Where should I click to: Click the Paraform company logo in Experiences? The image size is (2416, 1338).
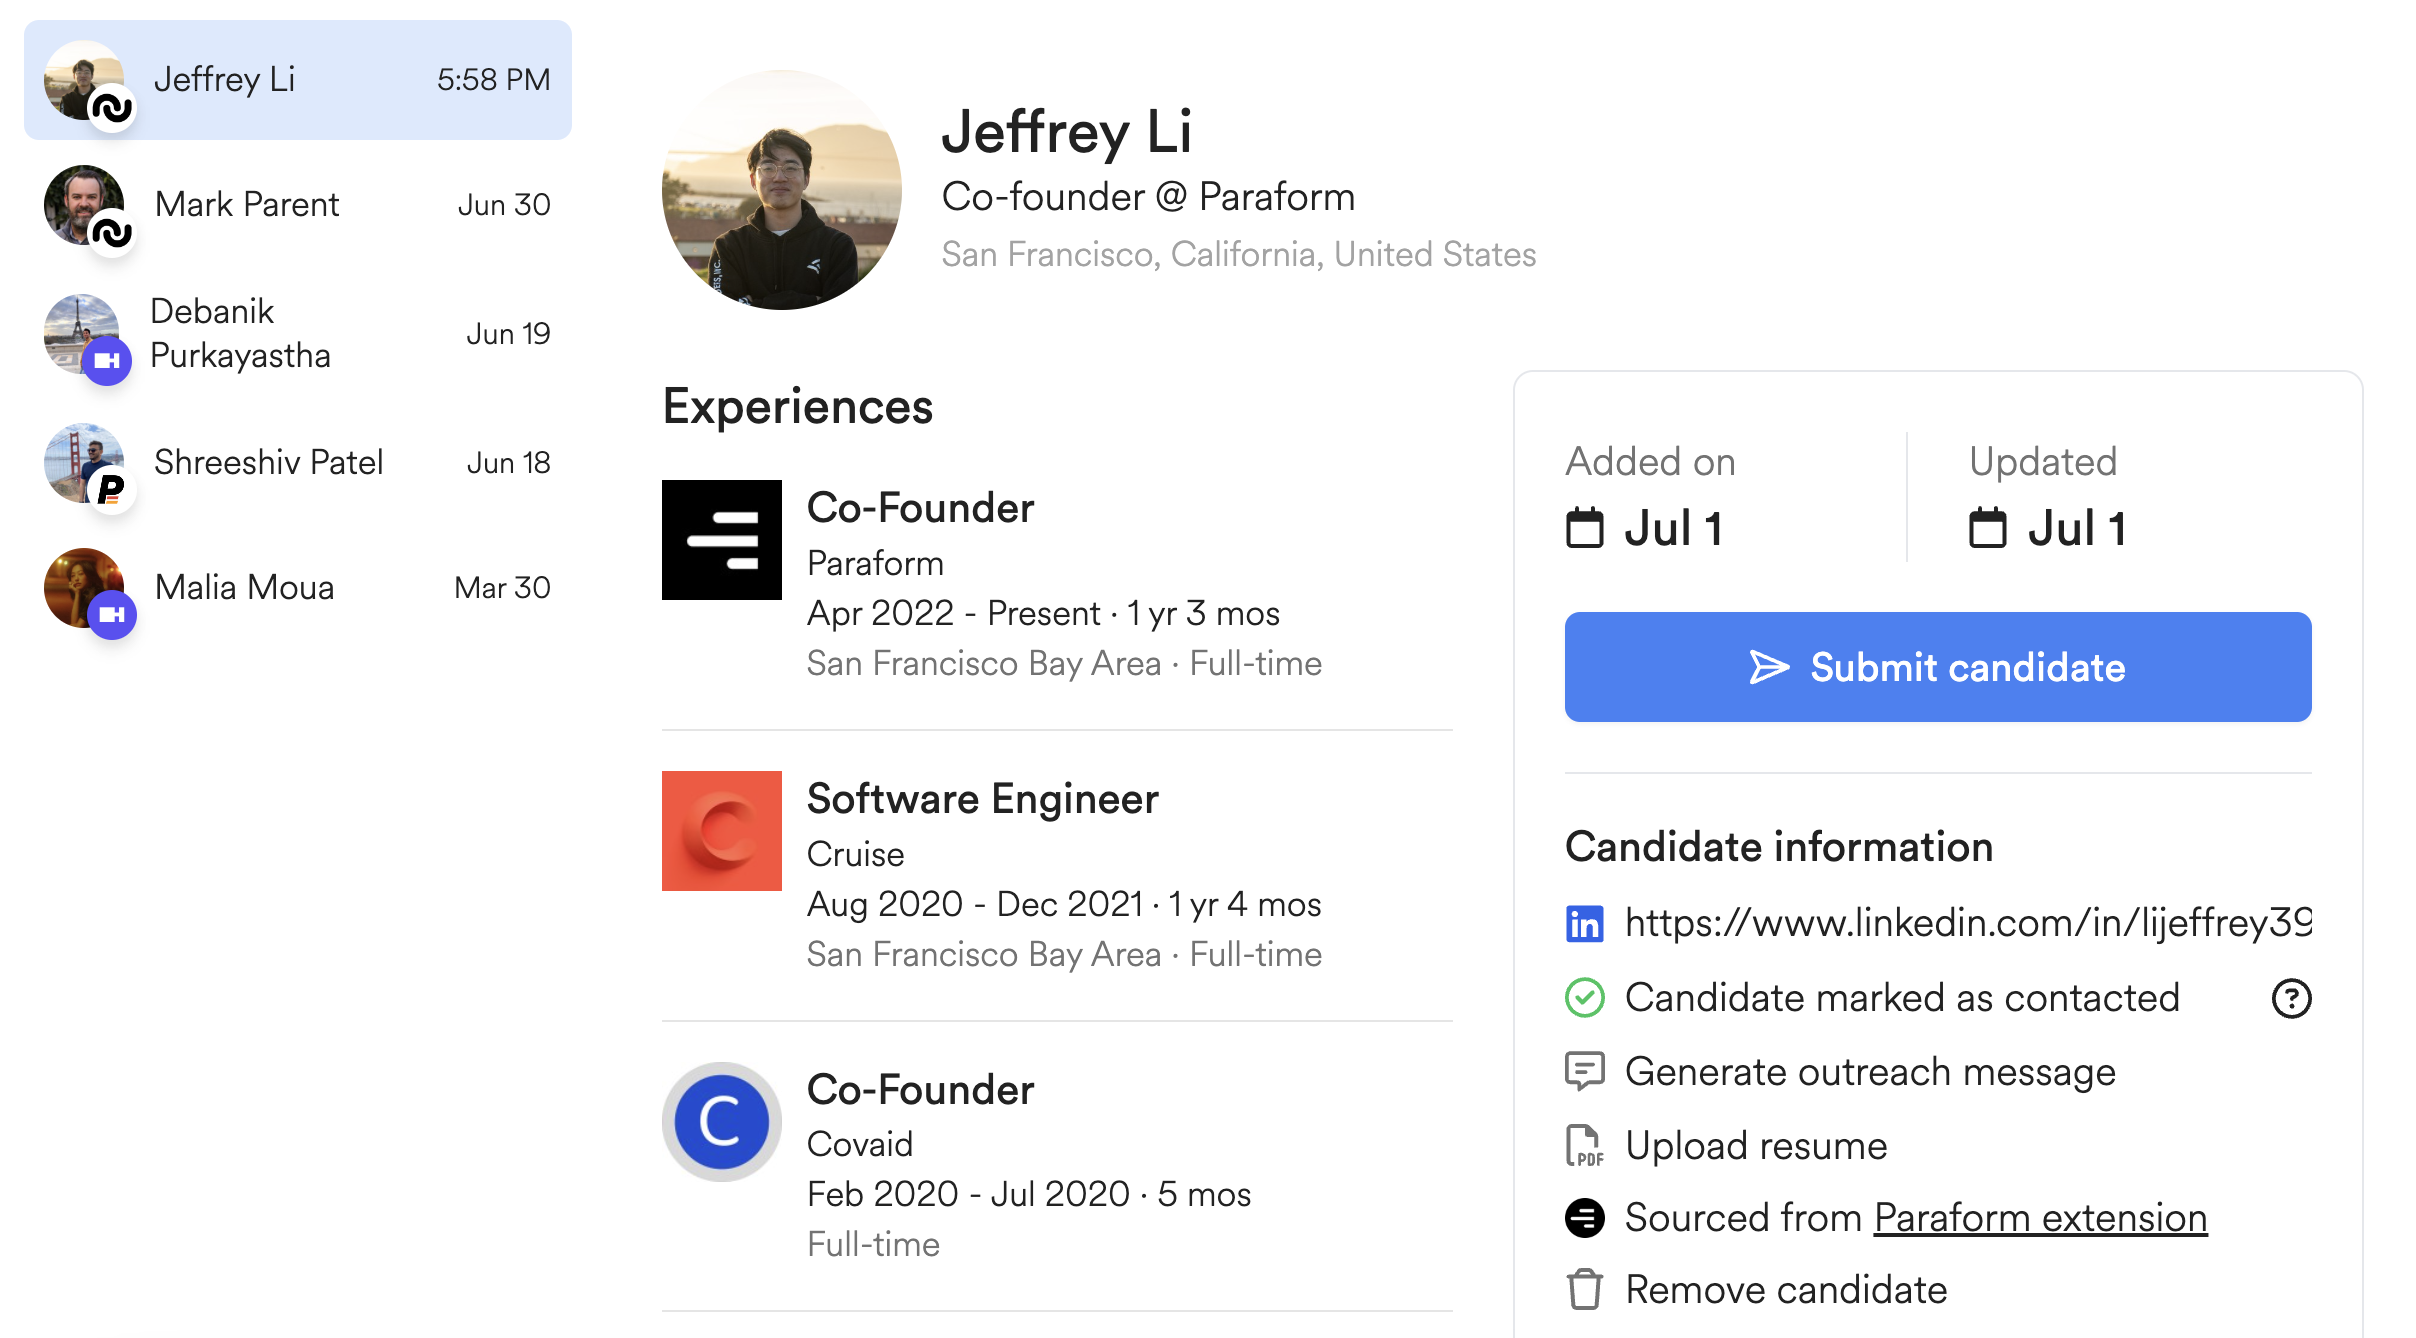(722, 540)
